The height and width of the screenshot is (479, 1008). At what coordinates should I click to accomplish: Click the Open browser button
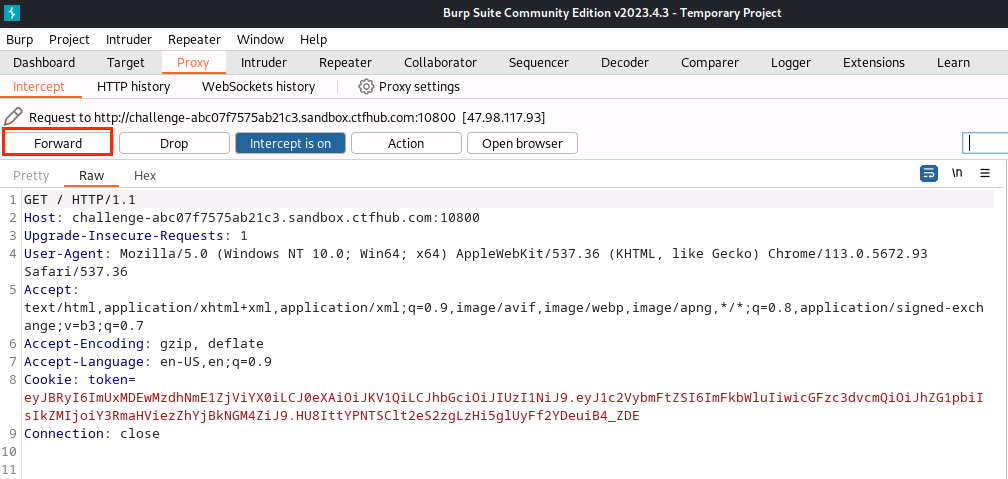(x=522, y=143)
